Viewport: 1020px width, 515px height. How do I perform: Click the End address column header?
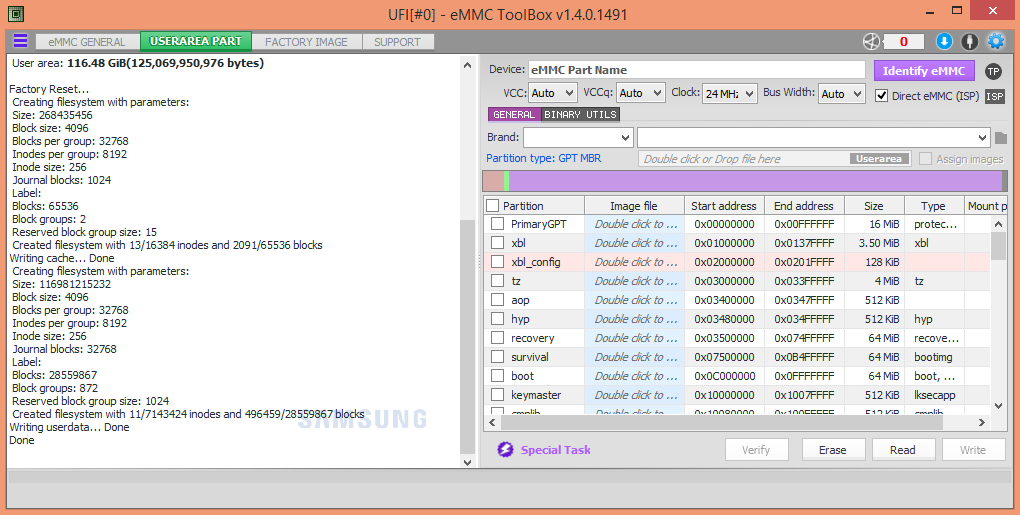(x=804, y=205)
